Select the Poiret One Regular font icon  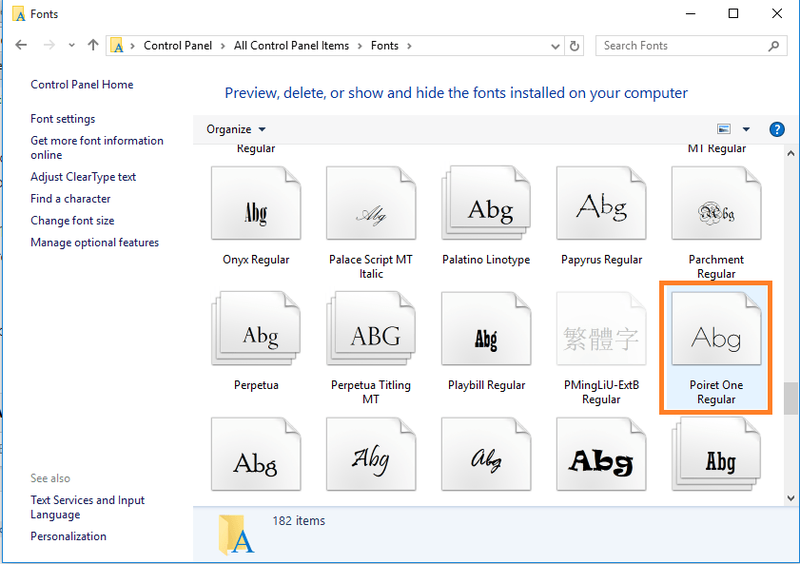pos(716,329)
